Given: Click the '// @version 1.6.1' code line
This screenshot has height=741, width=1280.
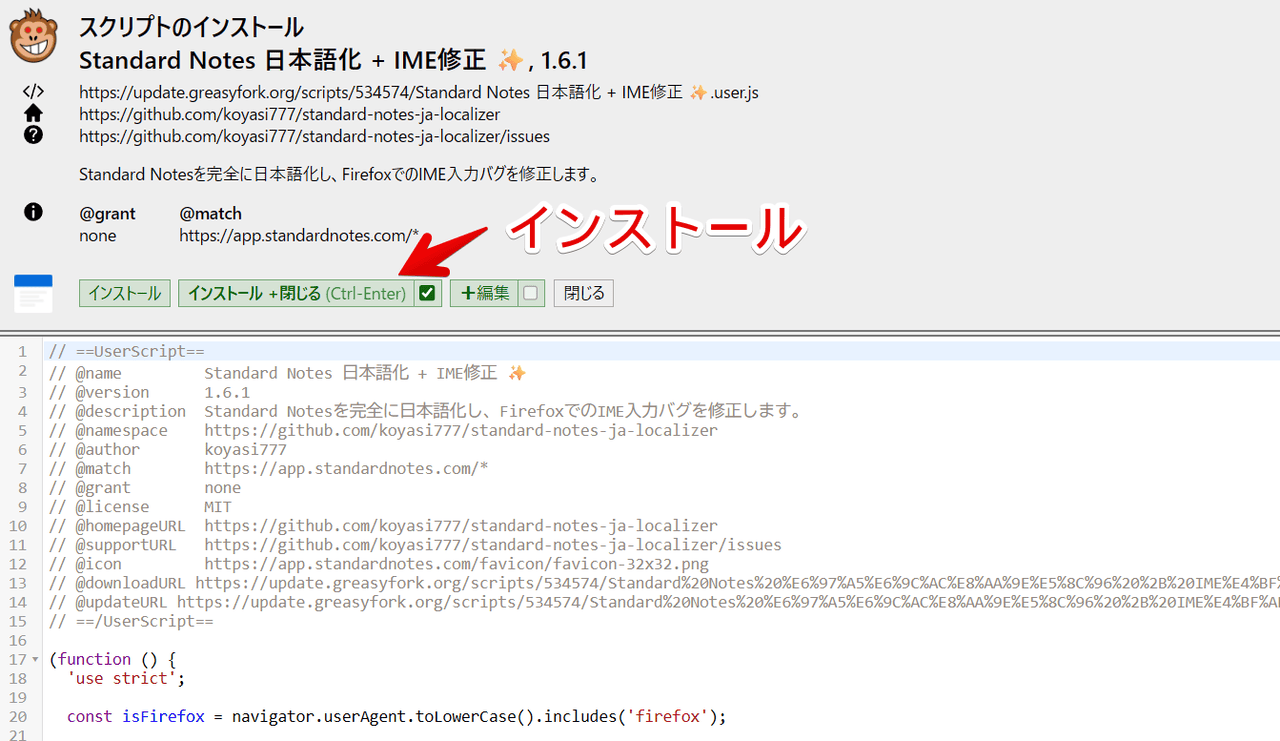Looking at the screenshot, I should click(149, 392).
